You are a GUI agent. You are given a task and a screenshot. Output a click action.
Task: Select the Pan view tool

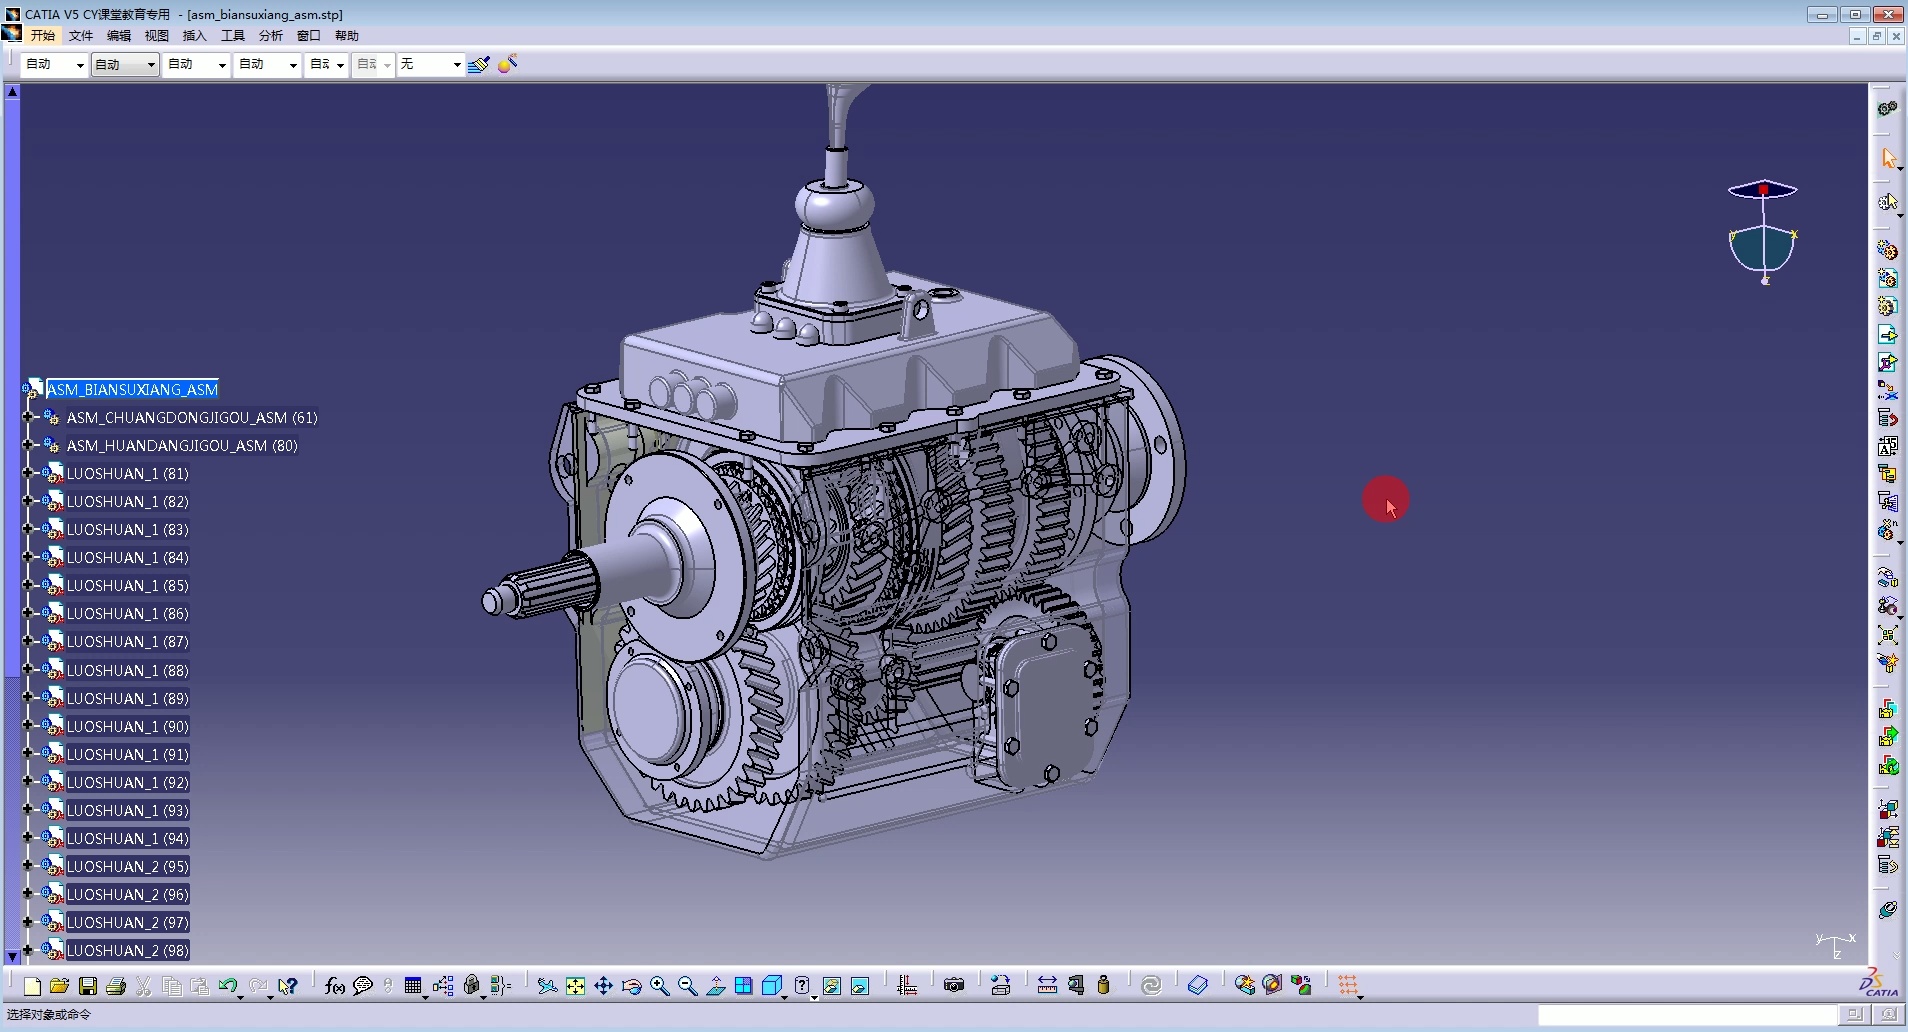604,986
